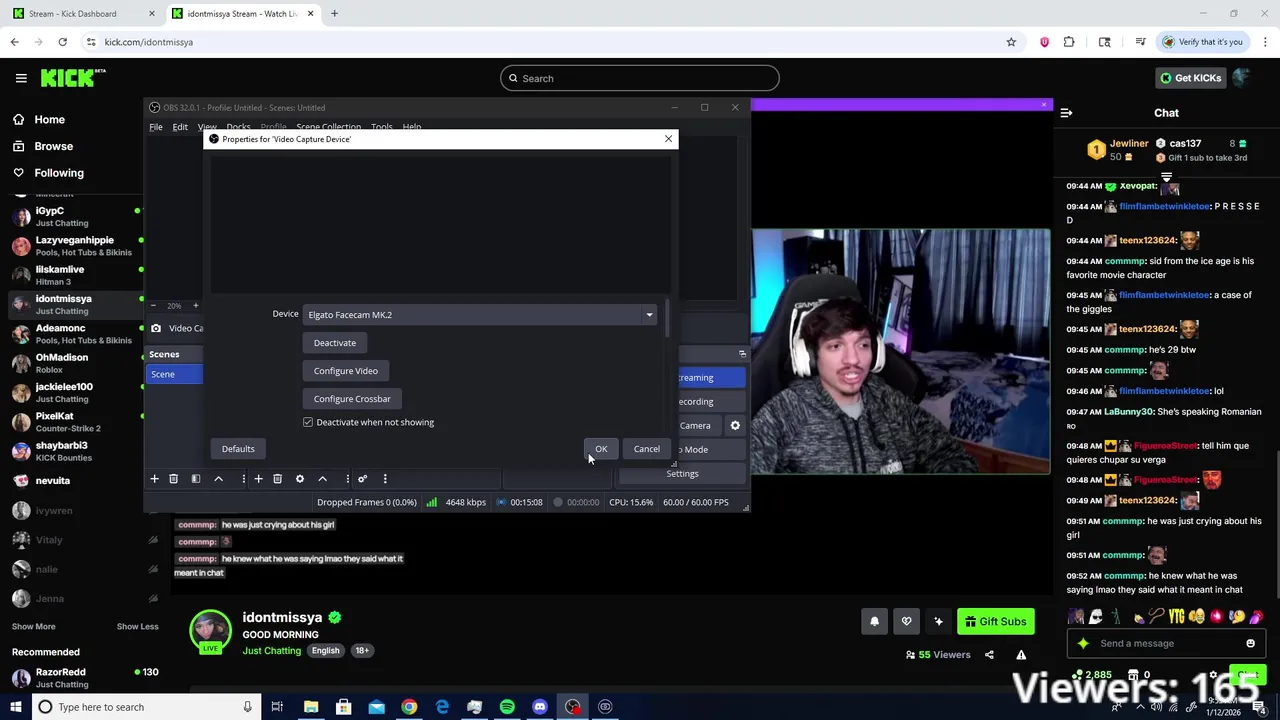This screenshot has width=1280, height=720.
Task: Add a new source with the plus icon
Action: pos(258,479)
